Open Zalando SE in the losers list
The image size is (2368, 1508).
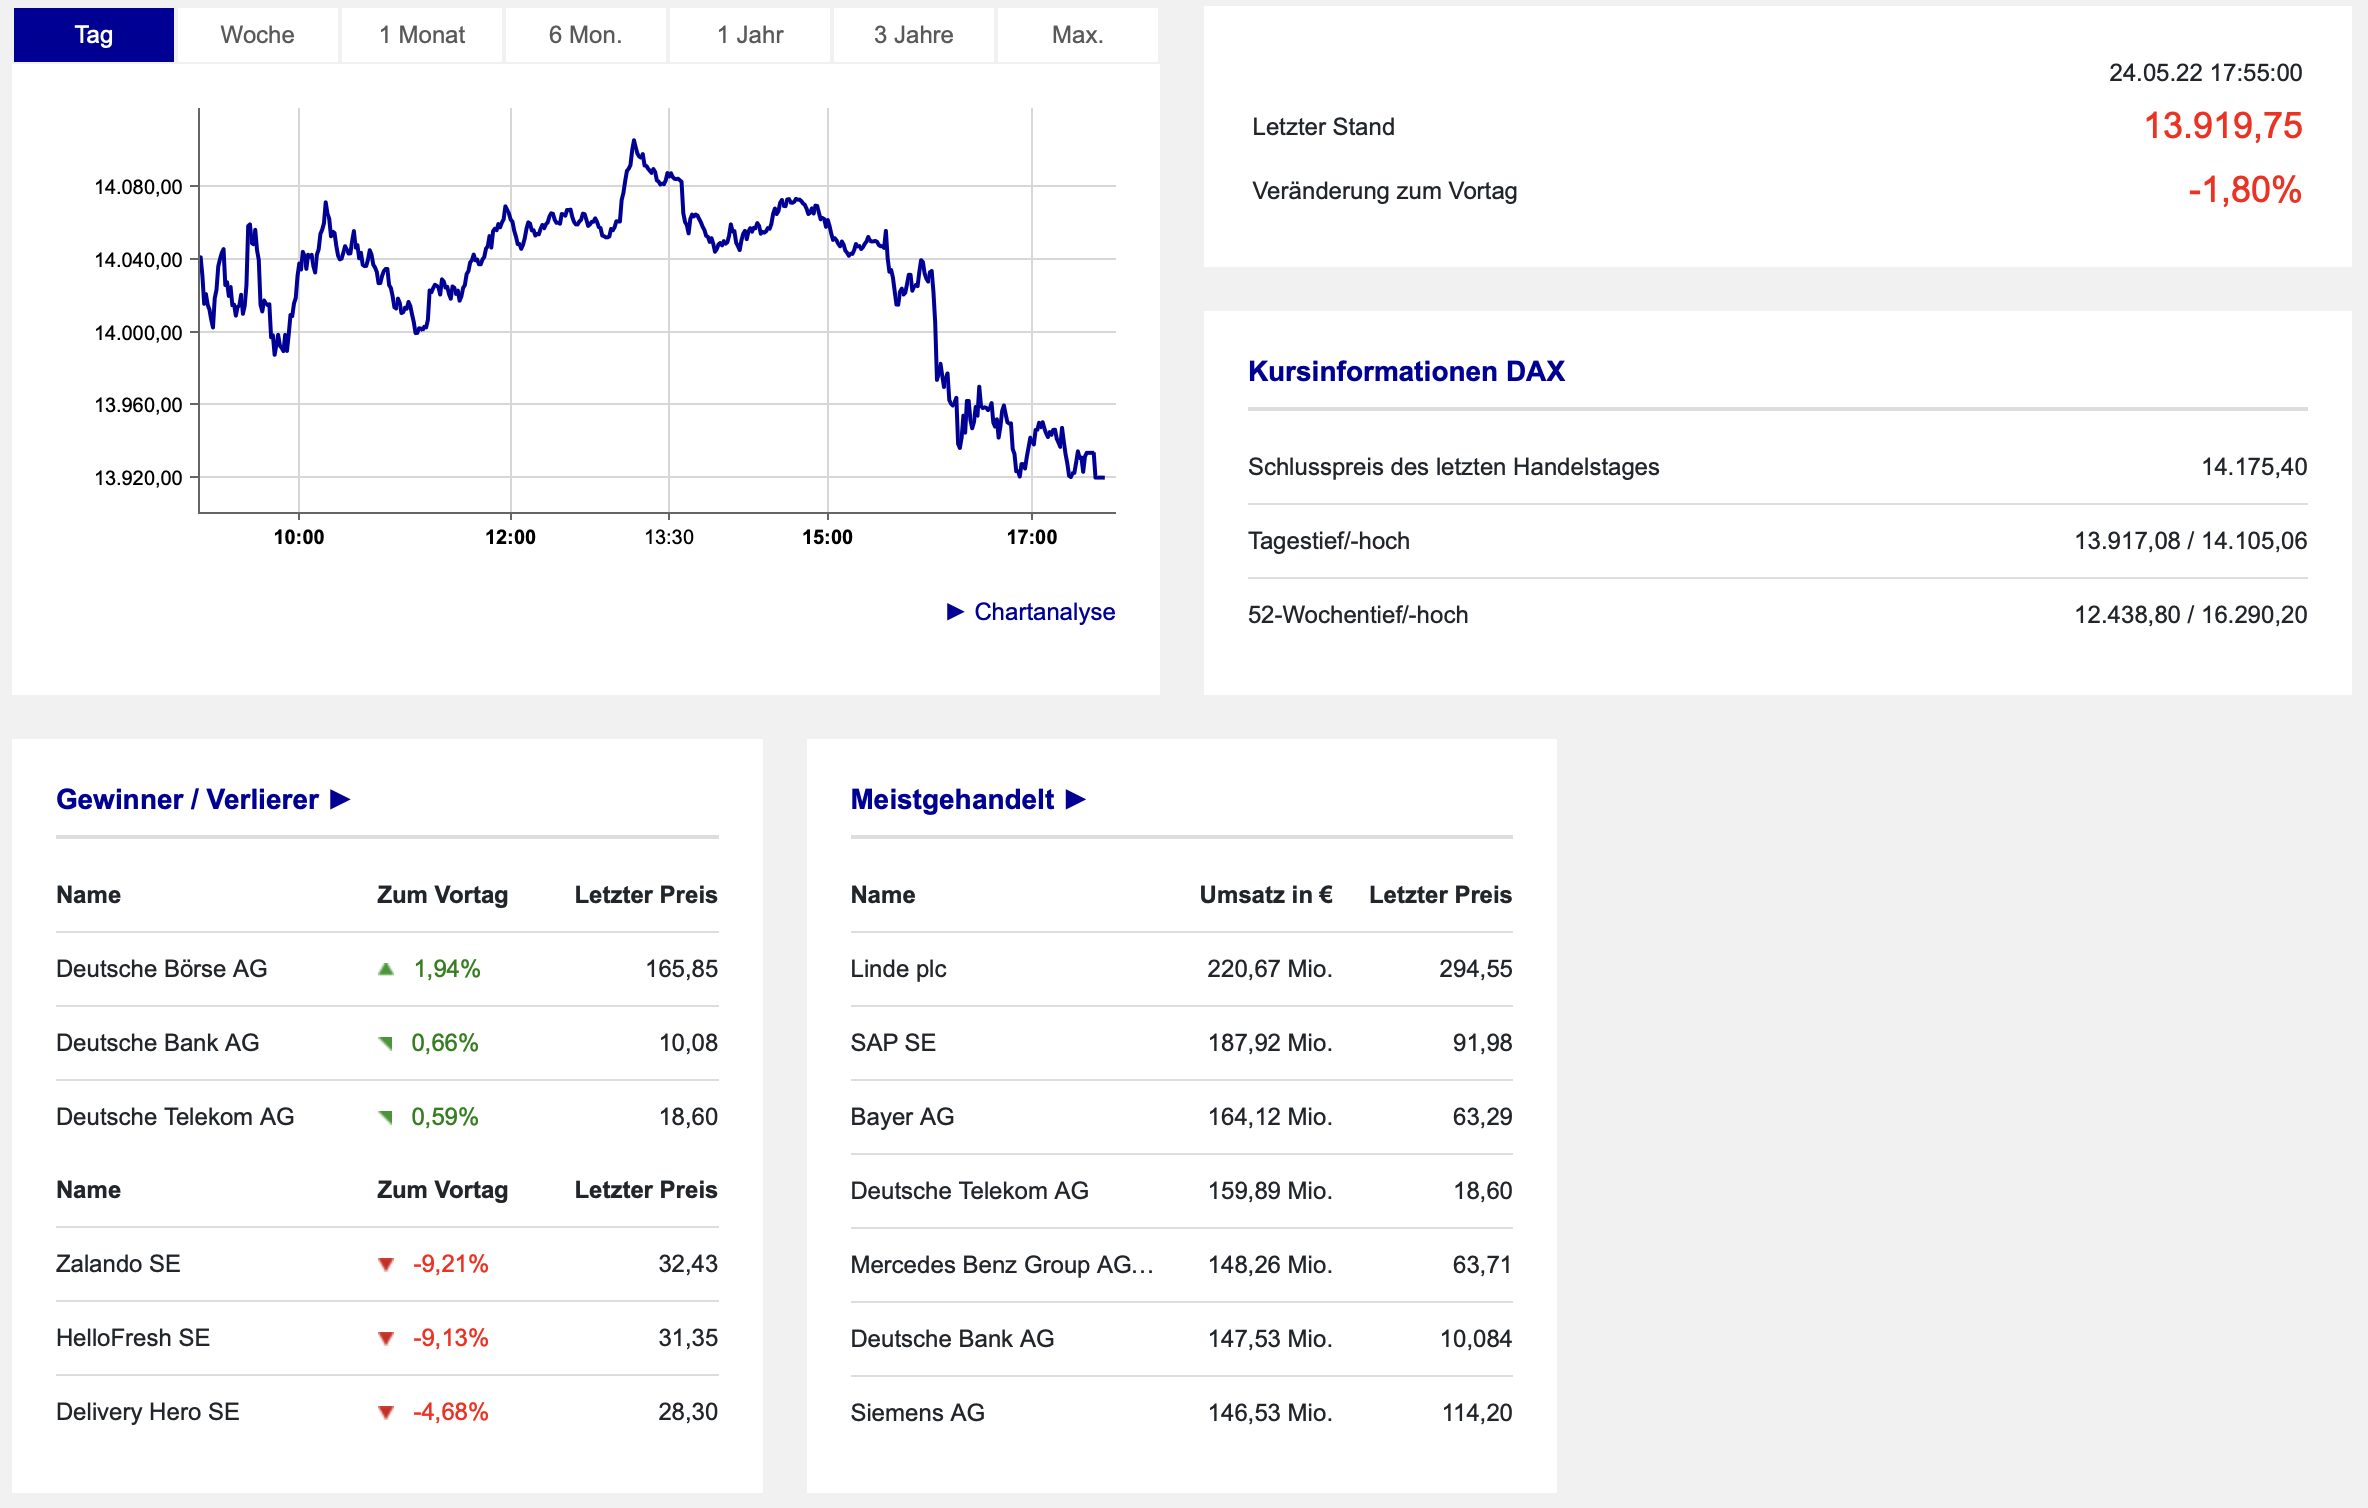[x=118, y=1264]
